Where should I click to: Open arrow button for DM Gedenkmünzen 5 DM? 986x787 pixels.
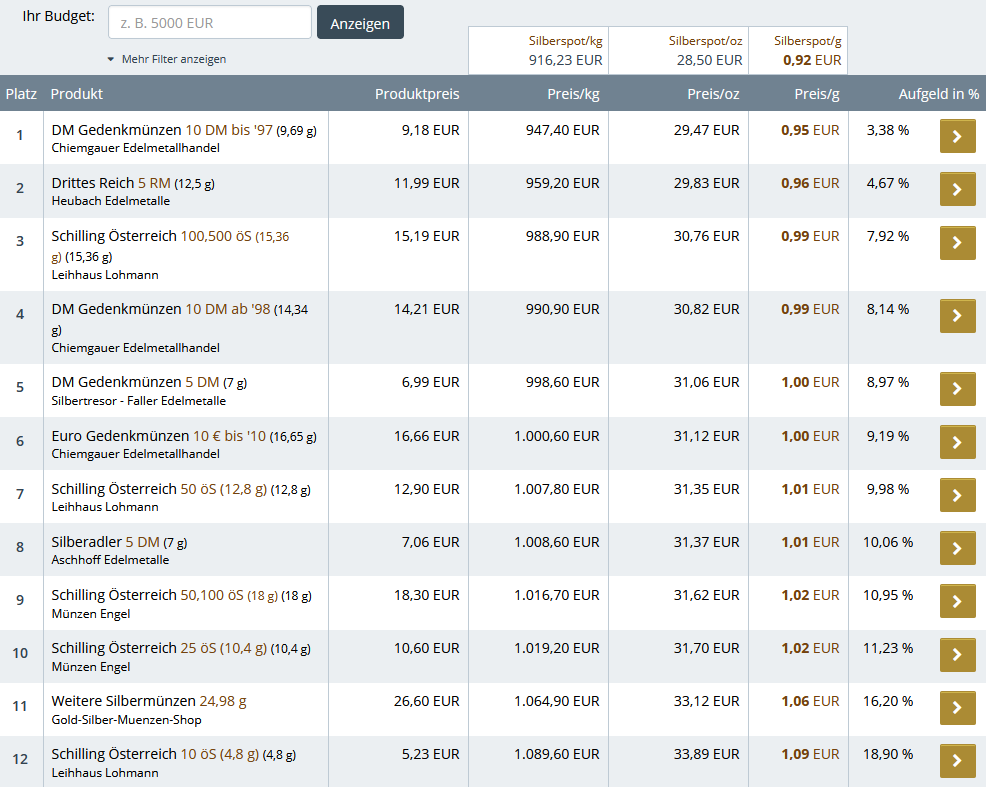tap(957, 388)
